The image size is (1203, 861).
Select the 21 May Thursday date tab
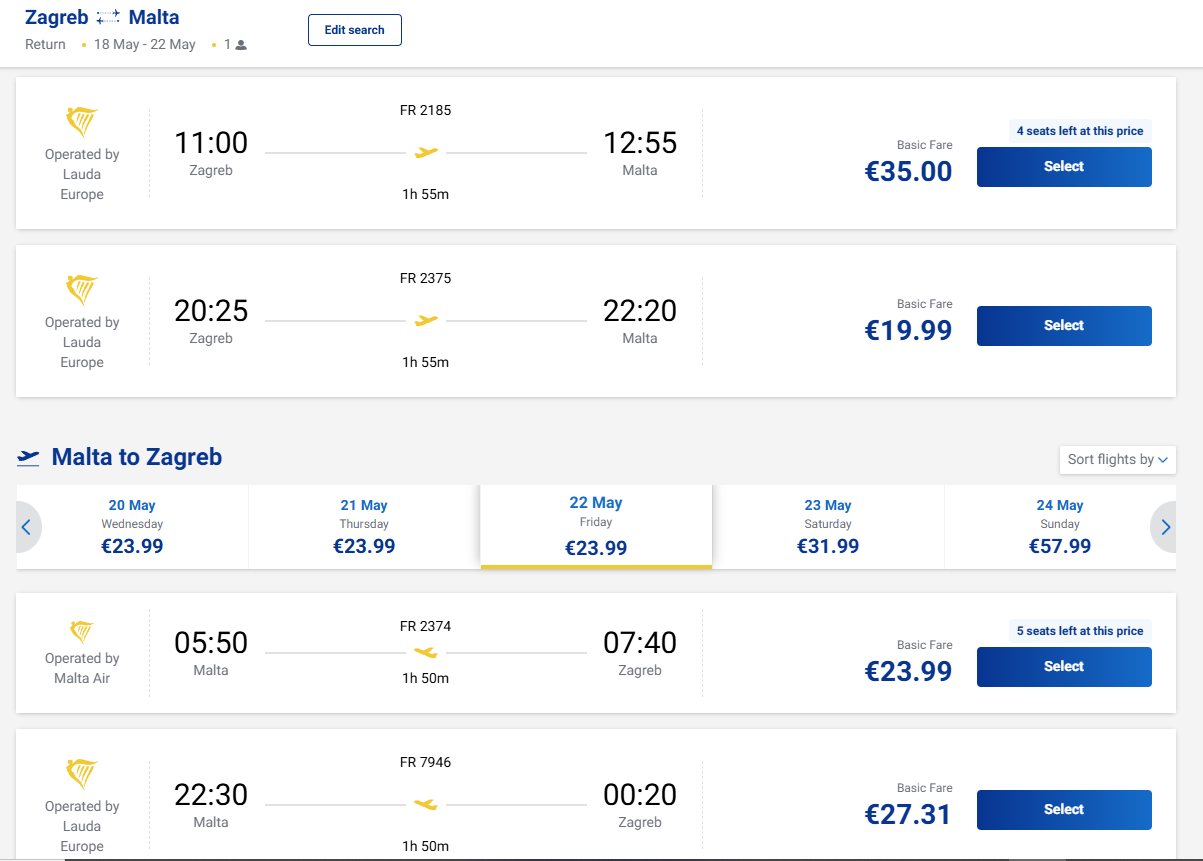(364, 527)
